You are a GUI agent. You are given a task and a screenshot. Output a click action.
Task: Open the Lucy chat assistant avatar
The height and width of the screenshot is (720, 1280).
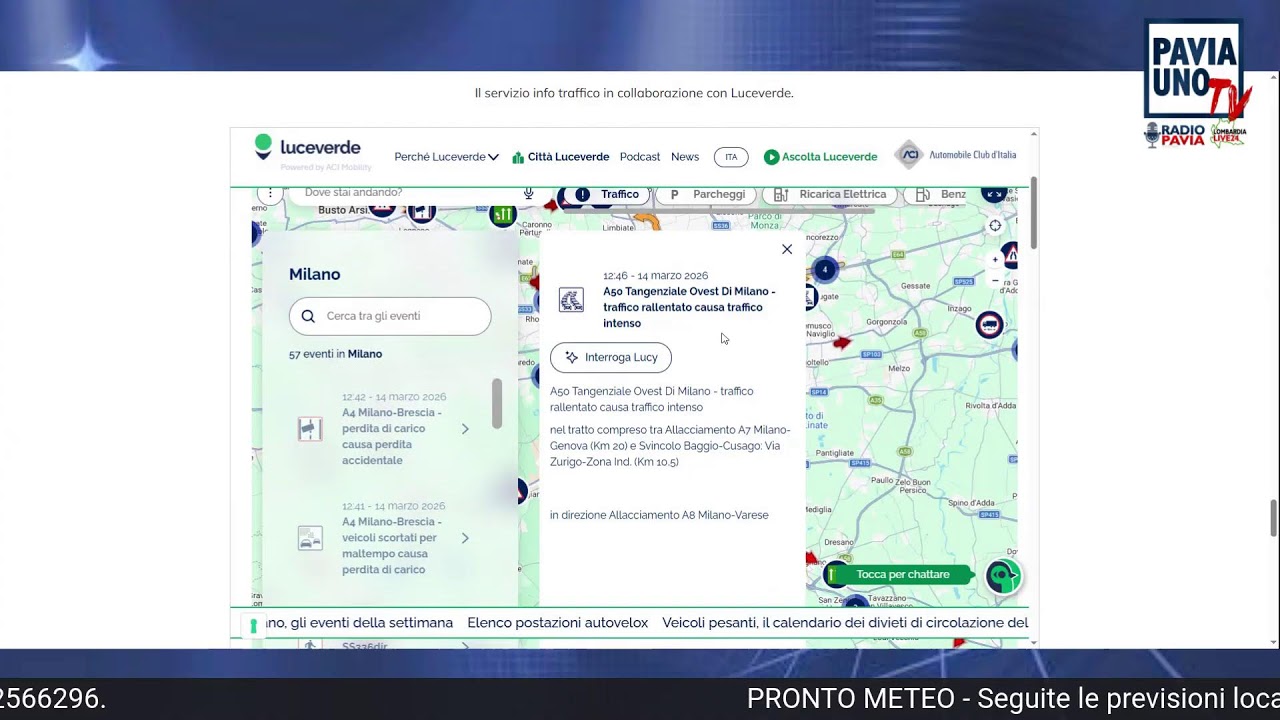pos(1003,576)
